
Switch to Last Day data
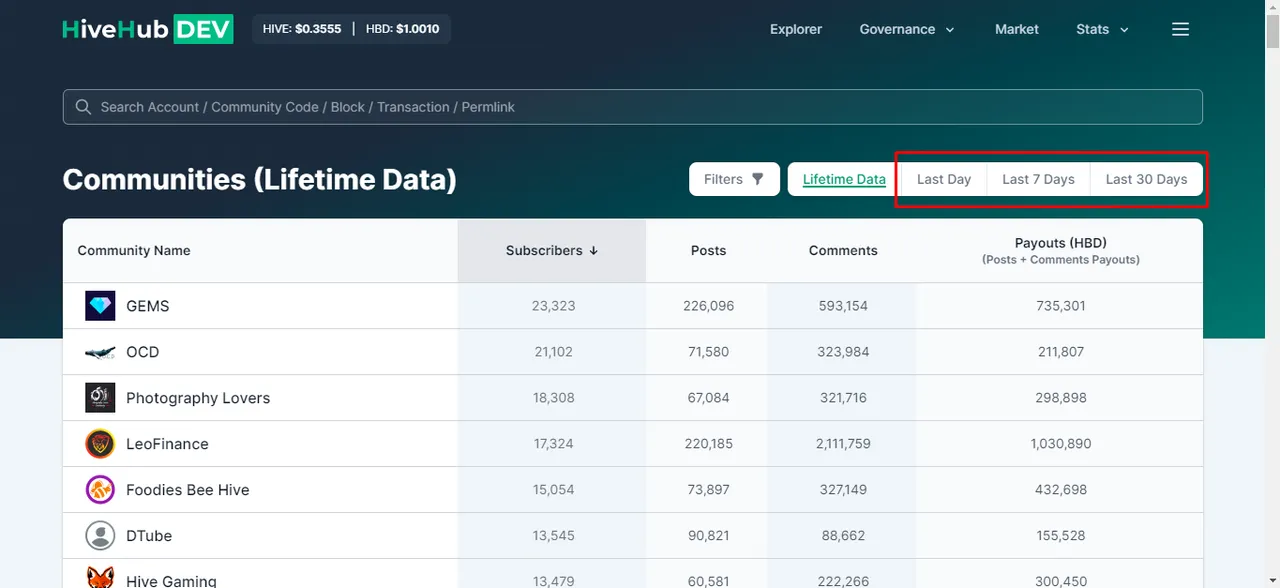click(944, 179)
